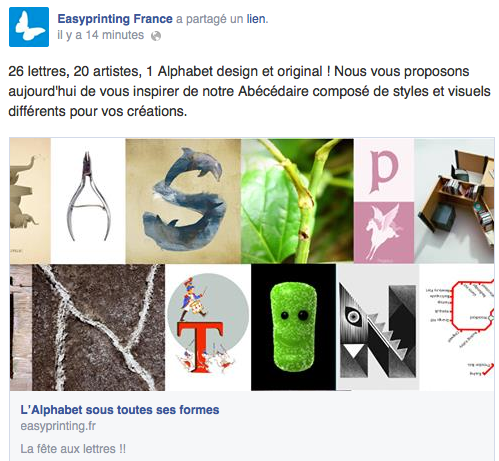Click the pliers letter A image
Viewport: 499px width, 461px height.
click(x=88, y=201)
